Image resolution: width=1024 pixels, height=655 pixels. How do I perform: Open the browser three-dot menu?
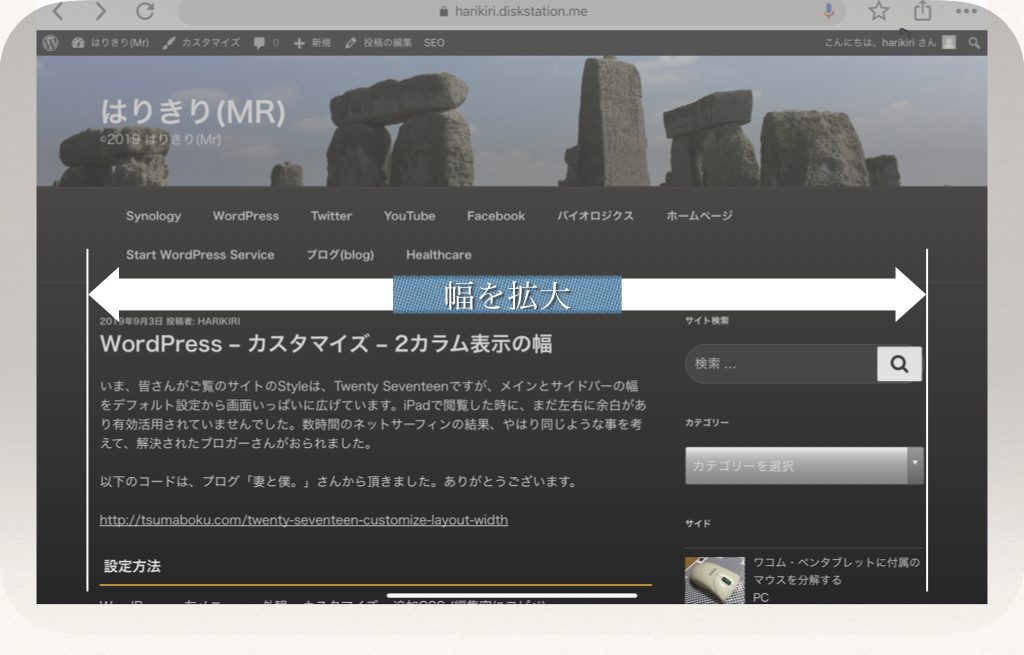pos(966,10)
